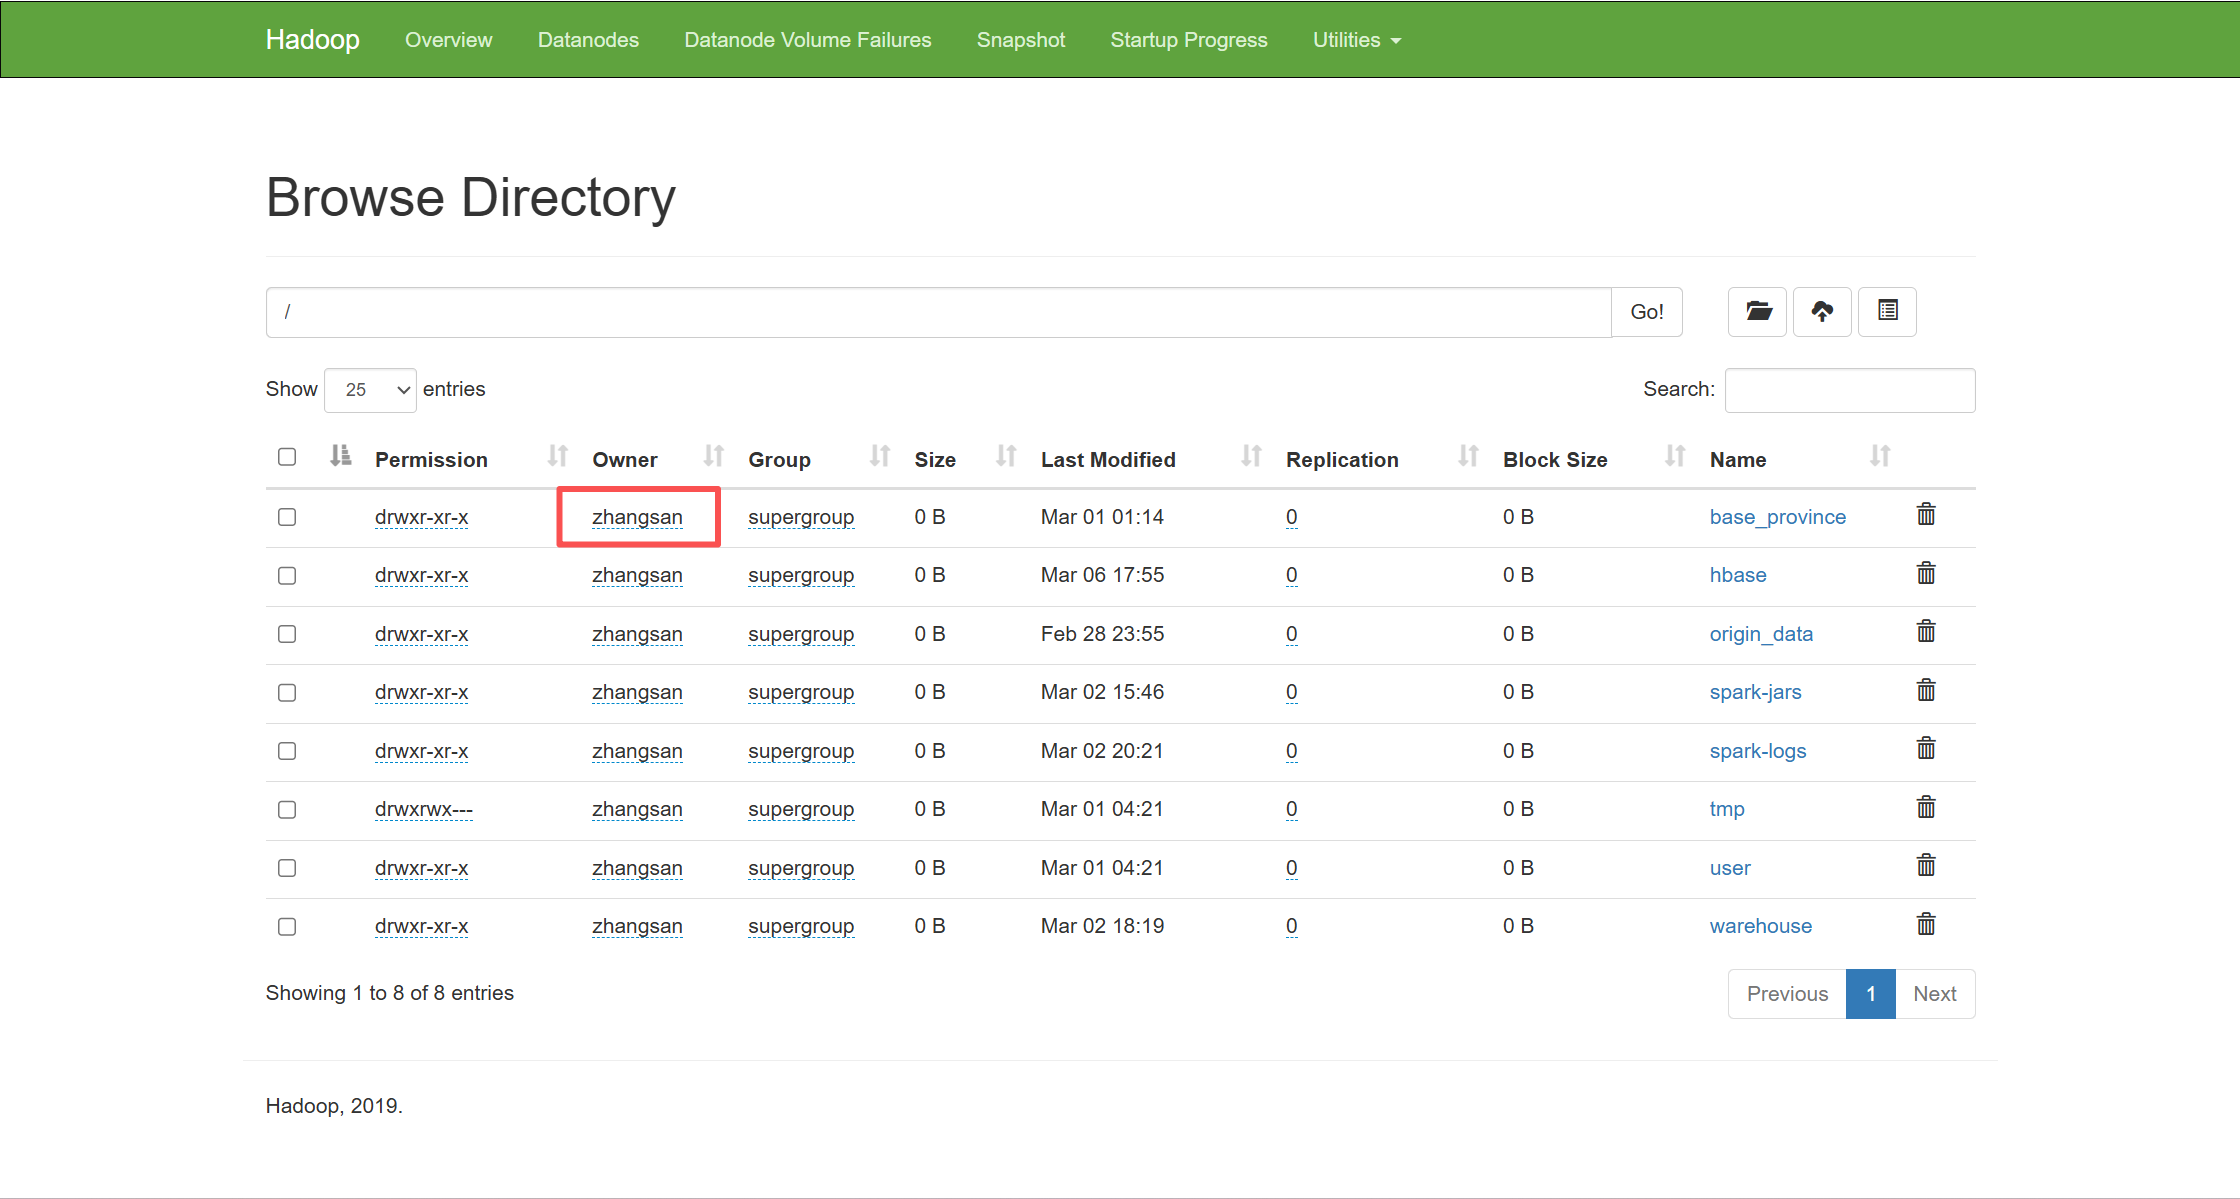Open the Snapshot nav item
Viewport: 2240px width, 1199px height.
1021,40
